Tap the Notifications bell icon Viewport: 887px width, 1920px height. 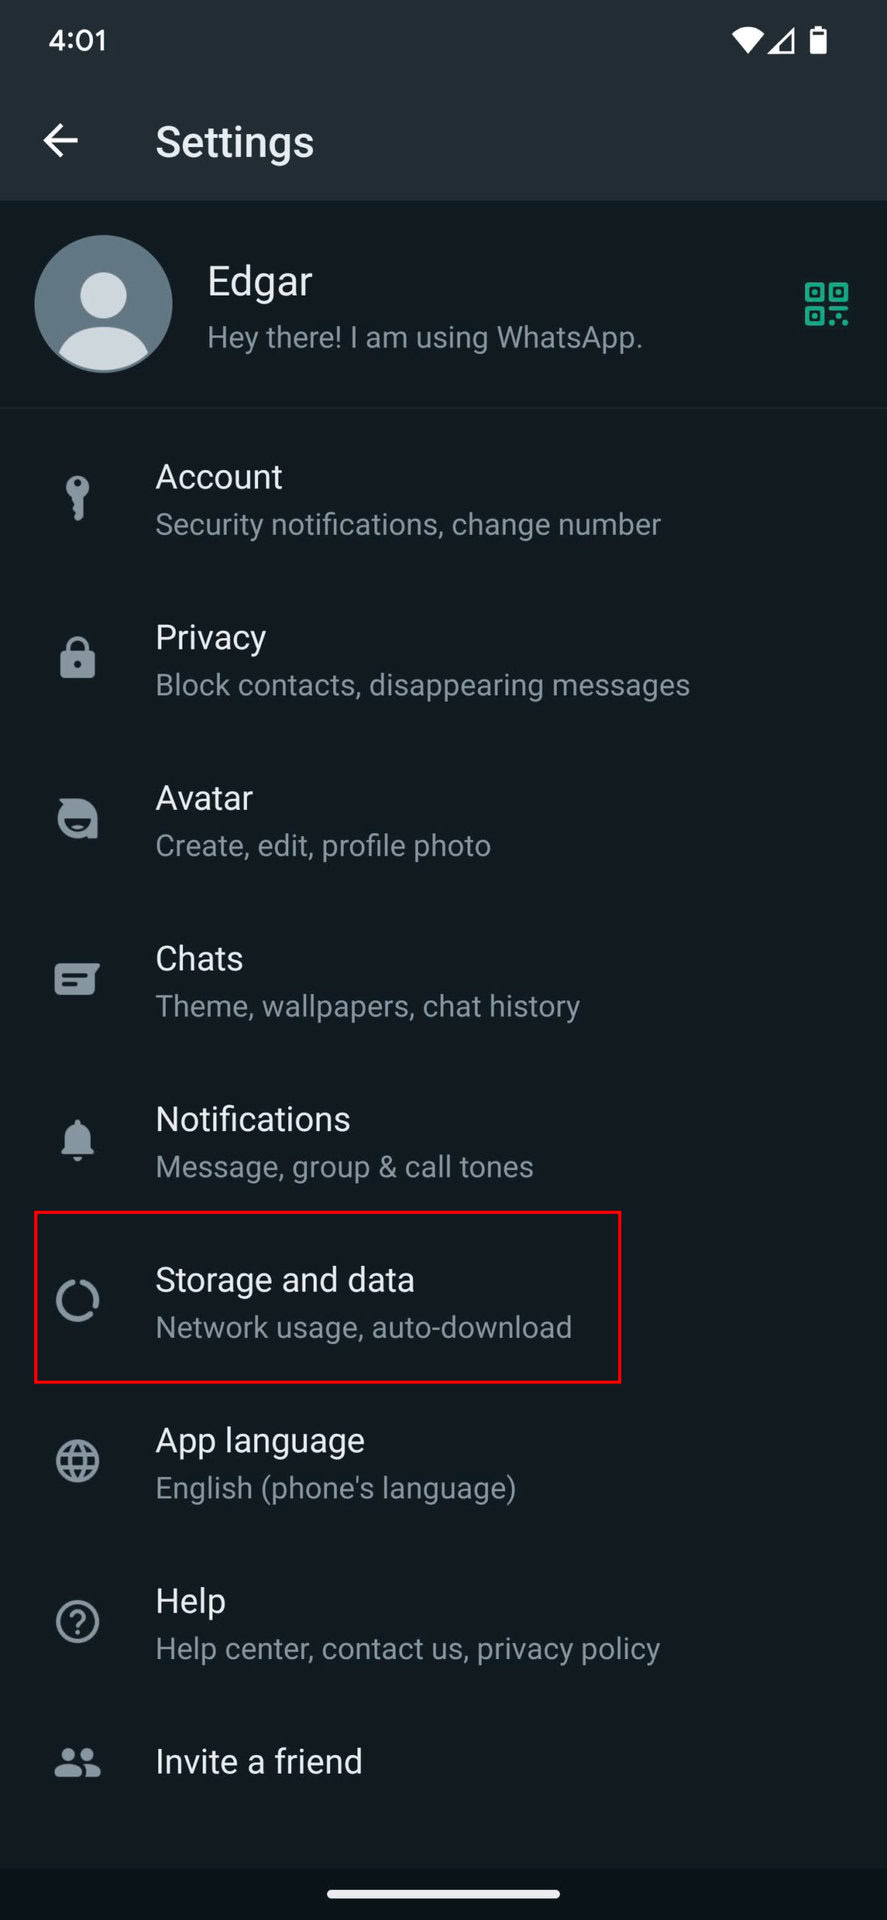pos(77,1140)
